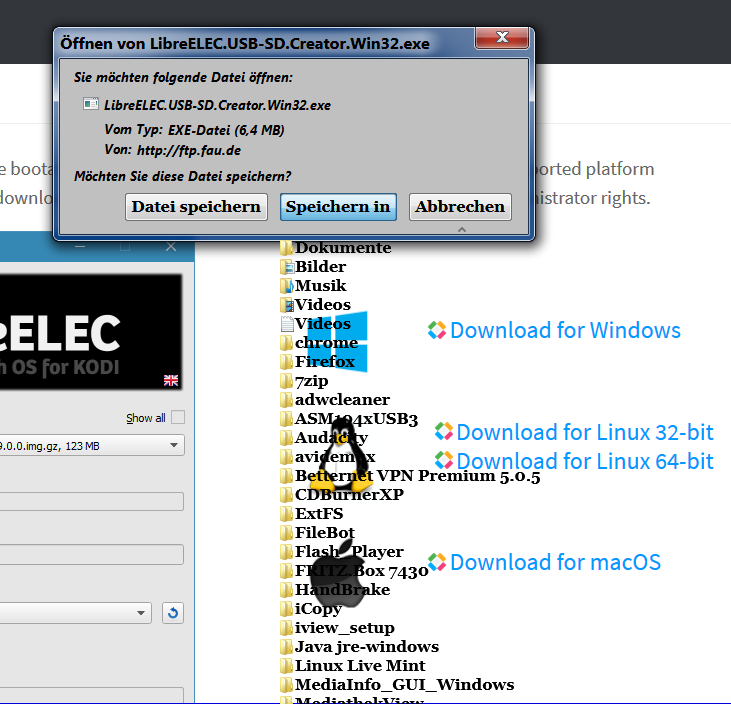Image resolution: width=731 pixels, height=704 pixels.
Task: Click the exe file icon in the dialog
Action: [x=91, y=104]
